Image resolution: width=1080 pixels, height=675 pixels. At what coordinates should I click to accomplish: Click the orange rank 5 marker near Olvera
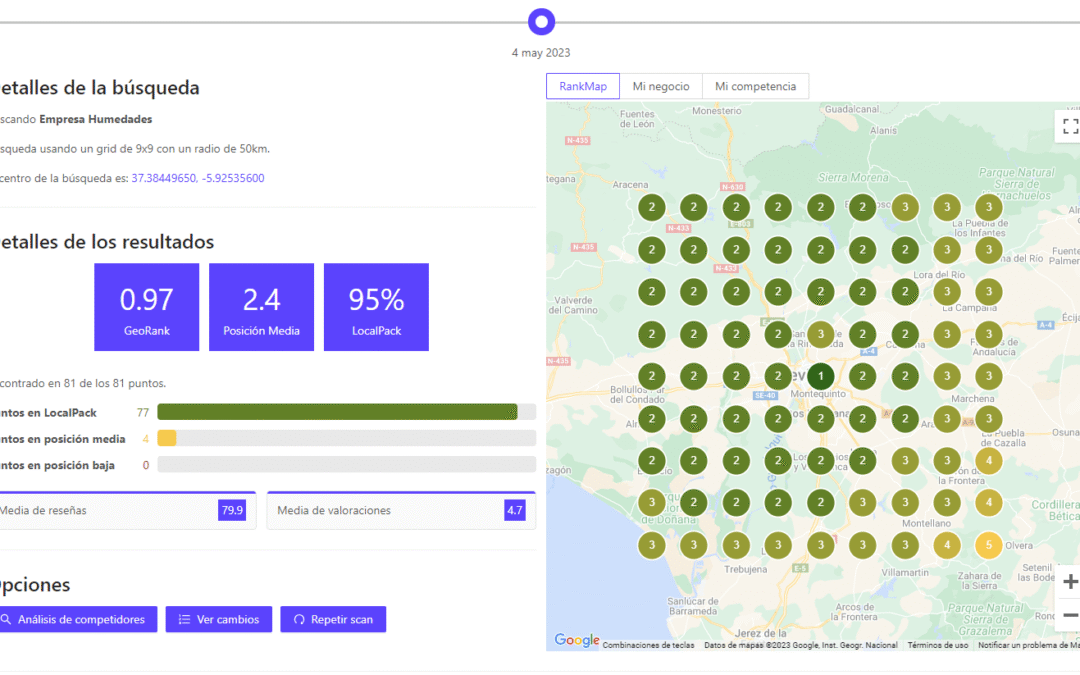pyautogui.click(x=989, y=545)
